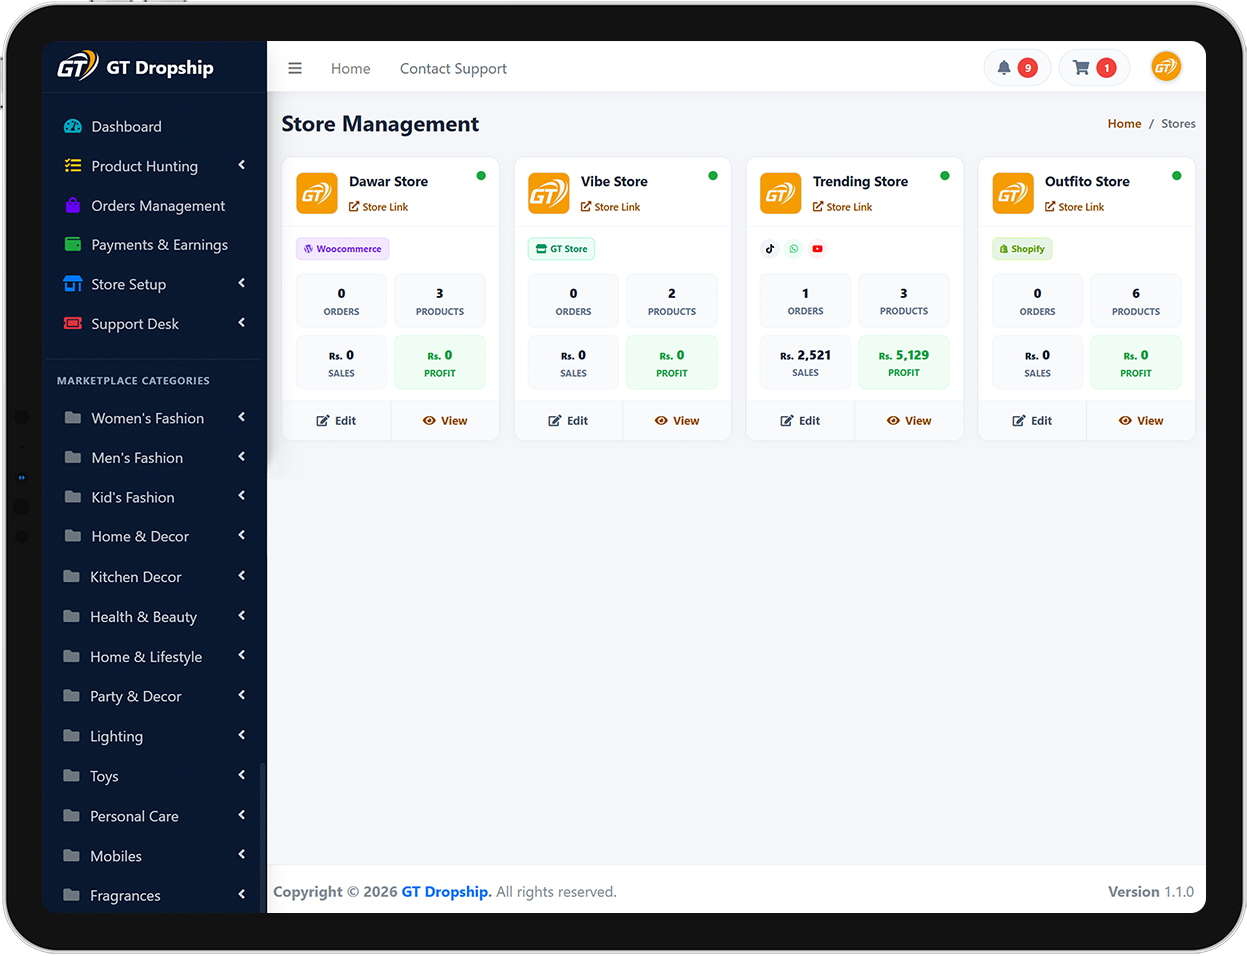1247x956 pixels.
Task: Click the Store Setup shop icon
Action: click(73, 284)
